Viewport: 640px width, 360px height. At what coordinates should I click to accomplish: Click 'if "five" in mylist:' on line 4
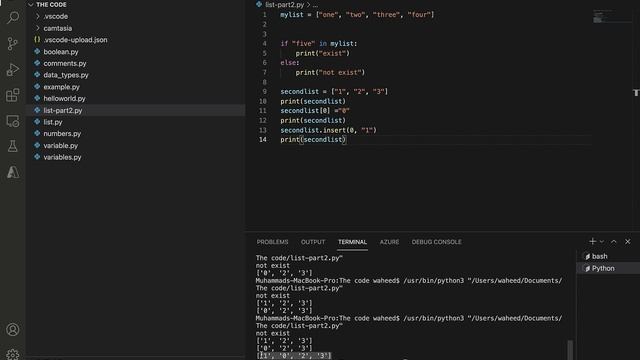coord(318,43)
